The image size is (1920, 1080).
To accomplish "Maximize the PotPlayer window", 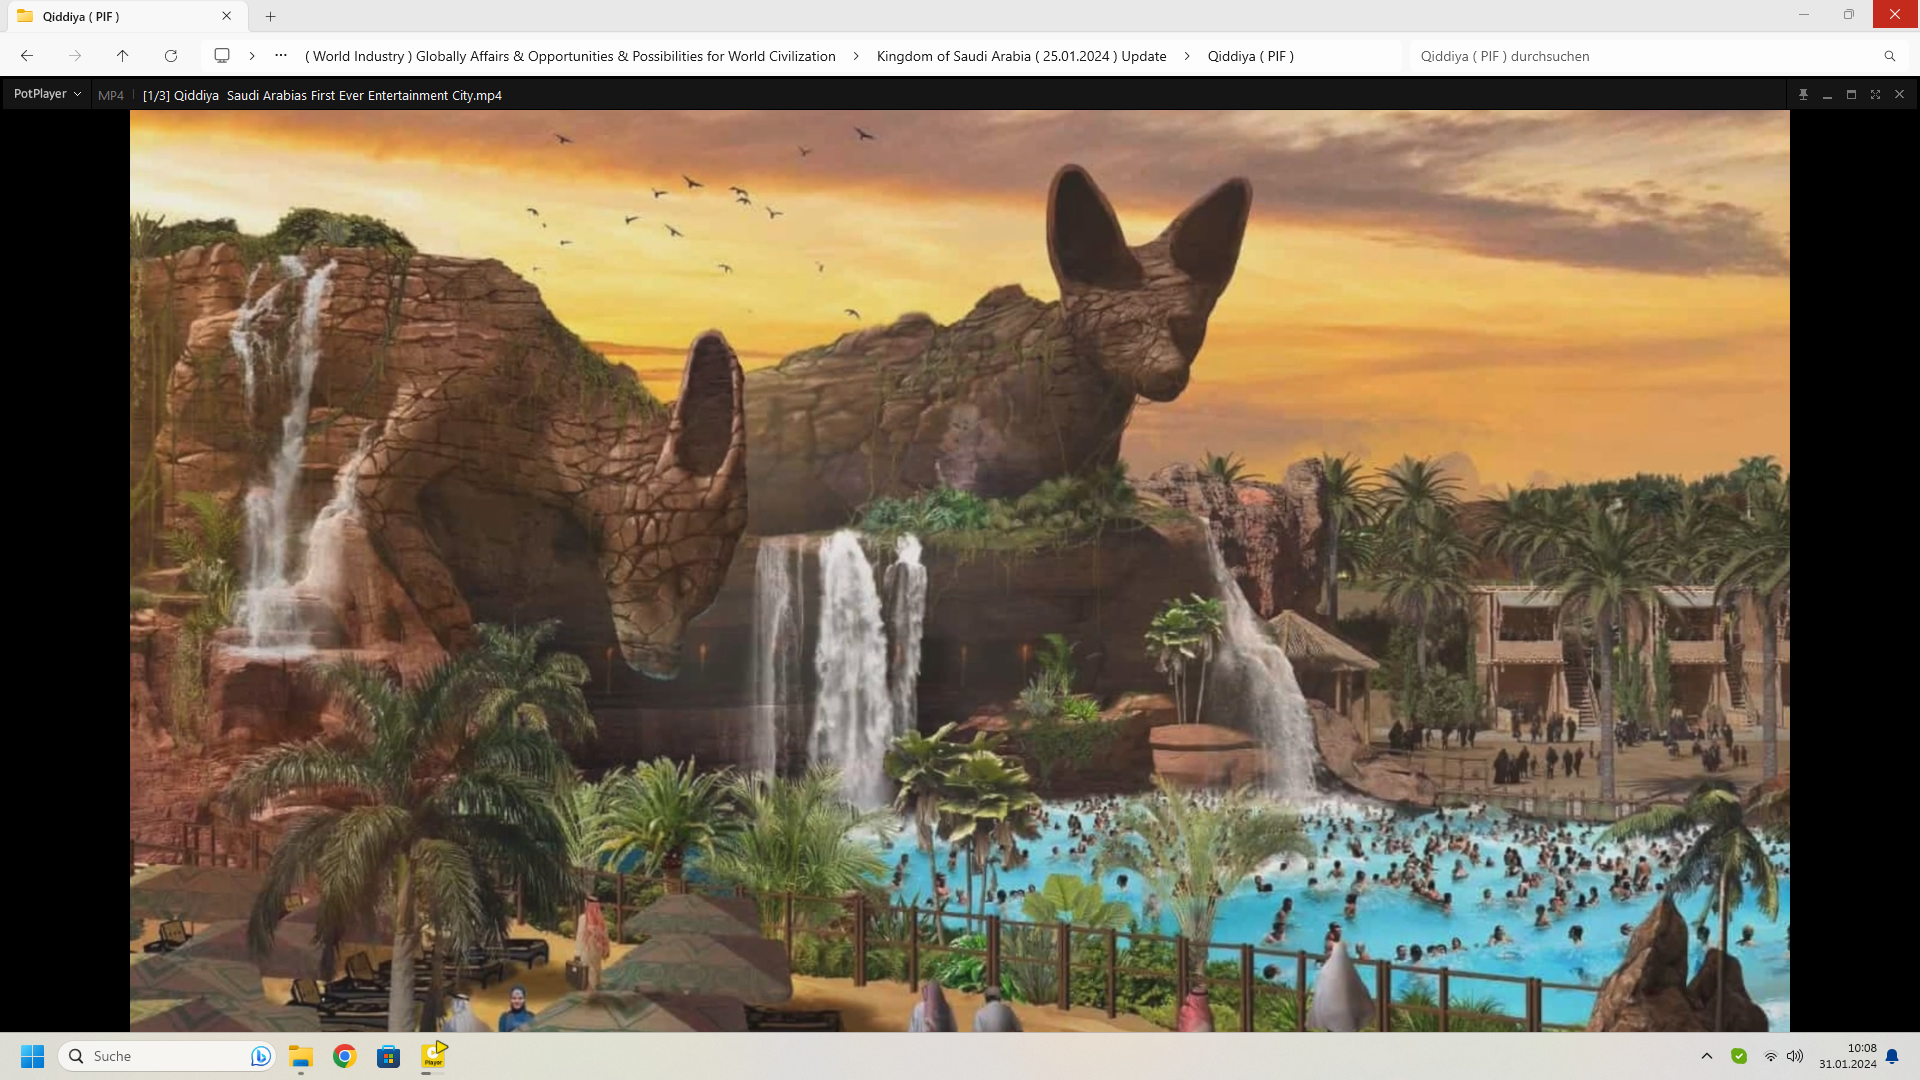I will tap(1851, 95).
